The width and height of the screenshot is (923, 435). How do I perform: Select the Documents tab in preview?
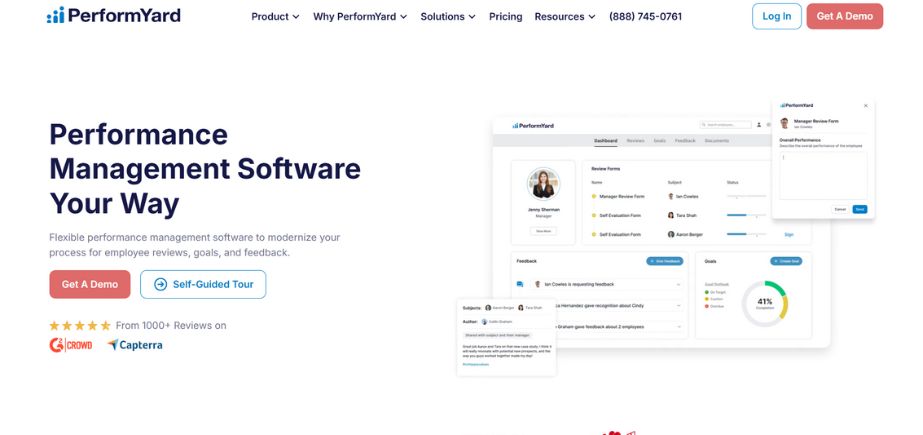(x=716, y=141)
